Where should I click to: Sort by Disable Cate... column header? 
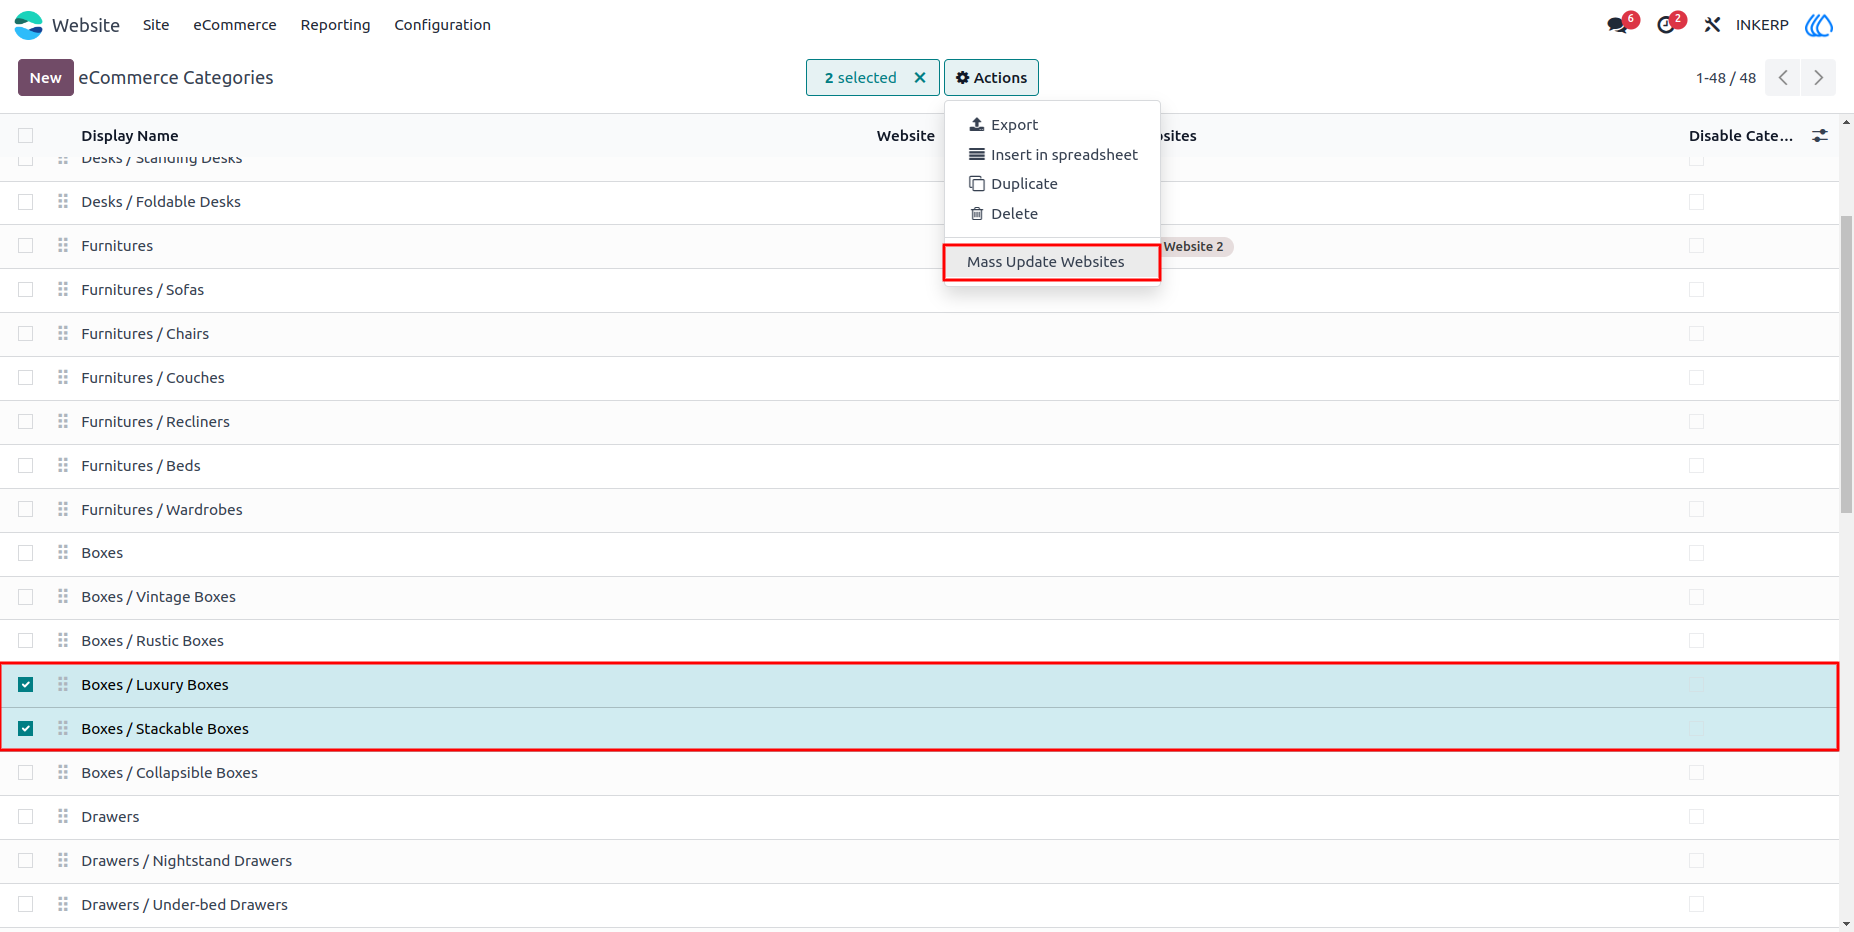point(1741,136)
